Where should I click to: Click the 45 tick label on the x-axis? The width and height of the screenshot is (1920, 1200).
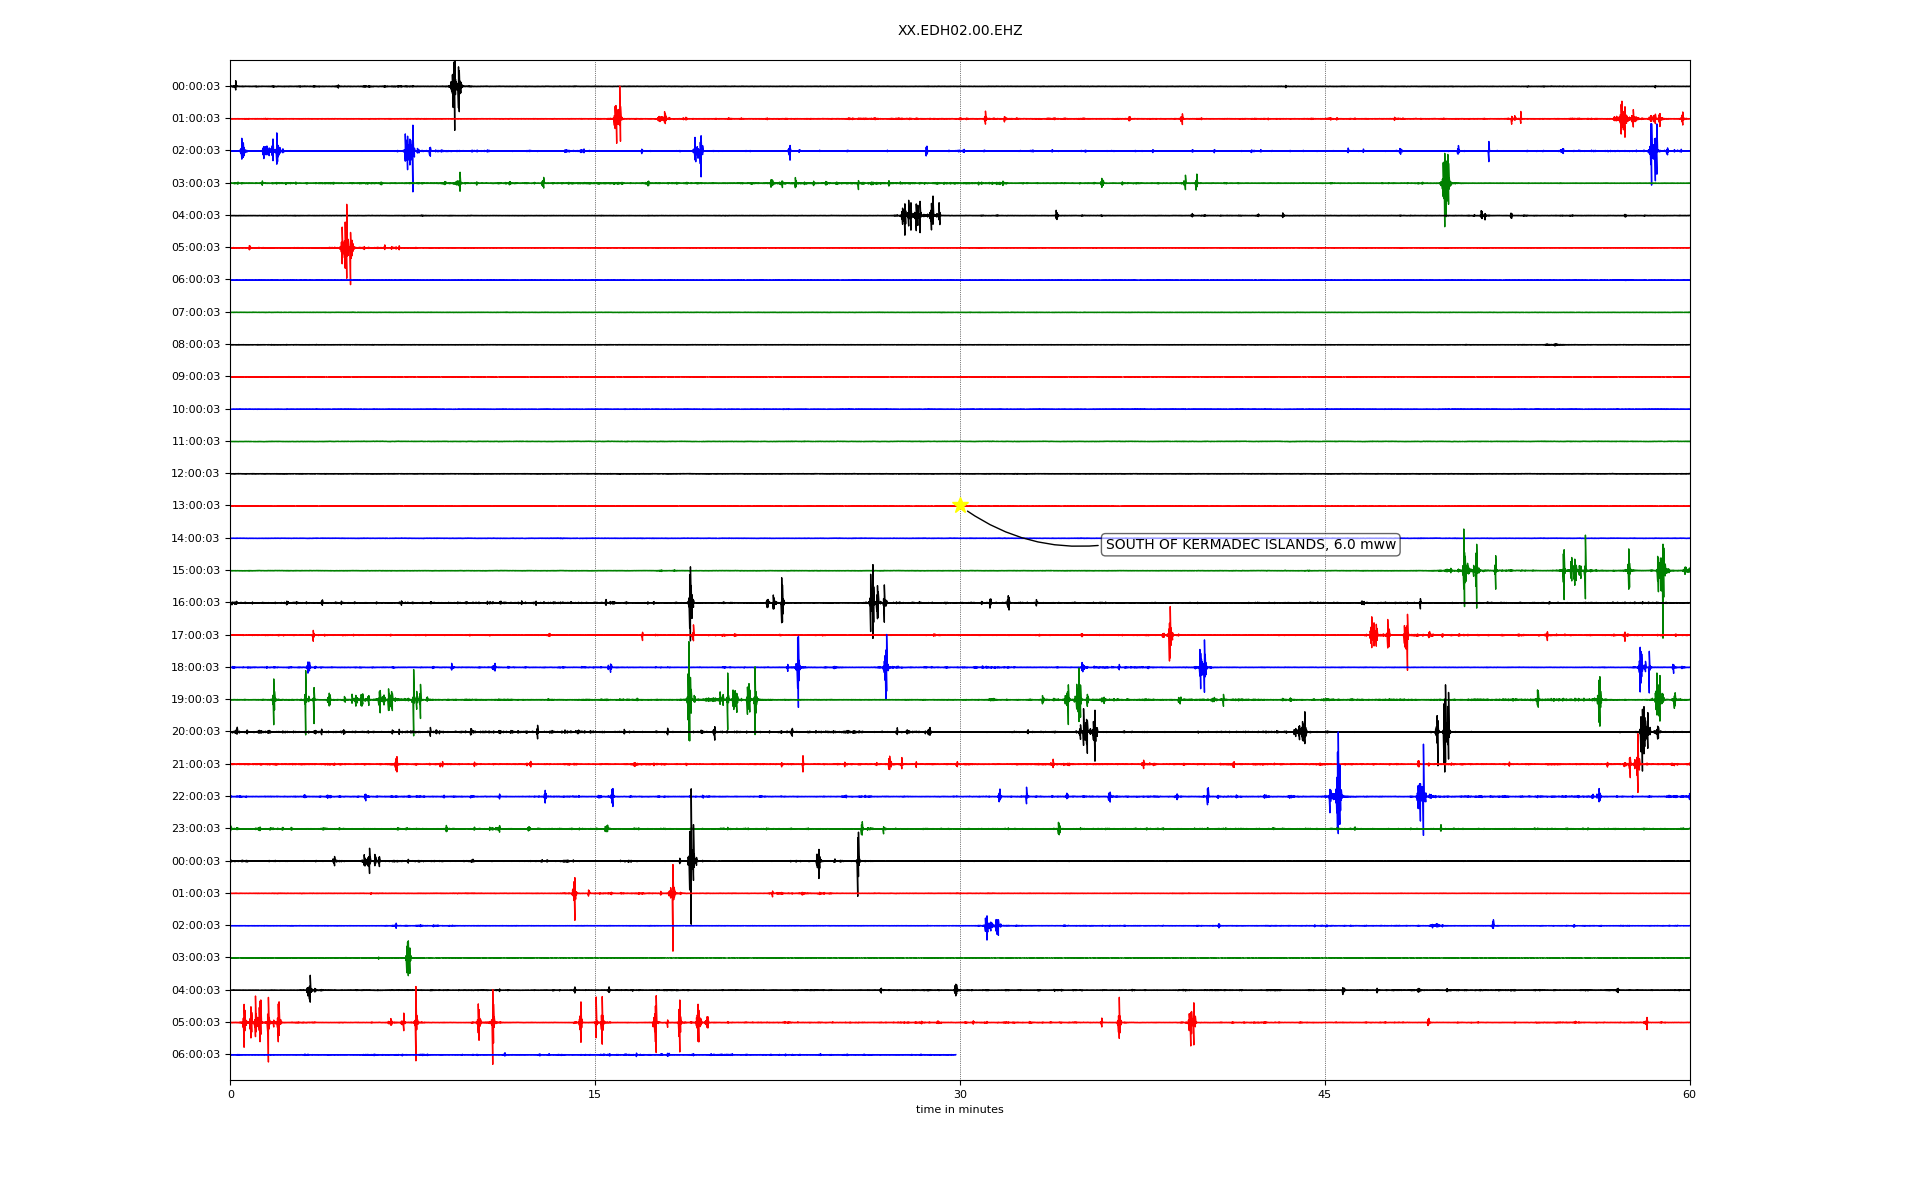click(1325, 1095)
